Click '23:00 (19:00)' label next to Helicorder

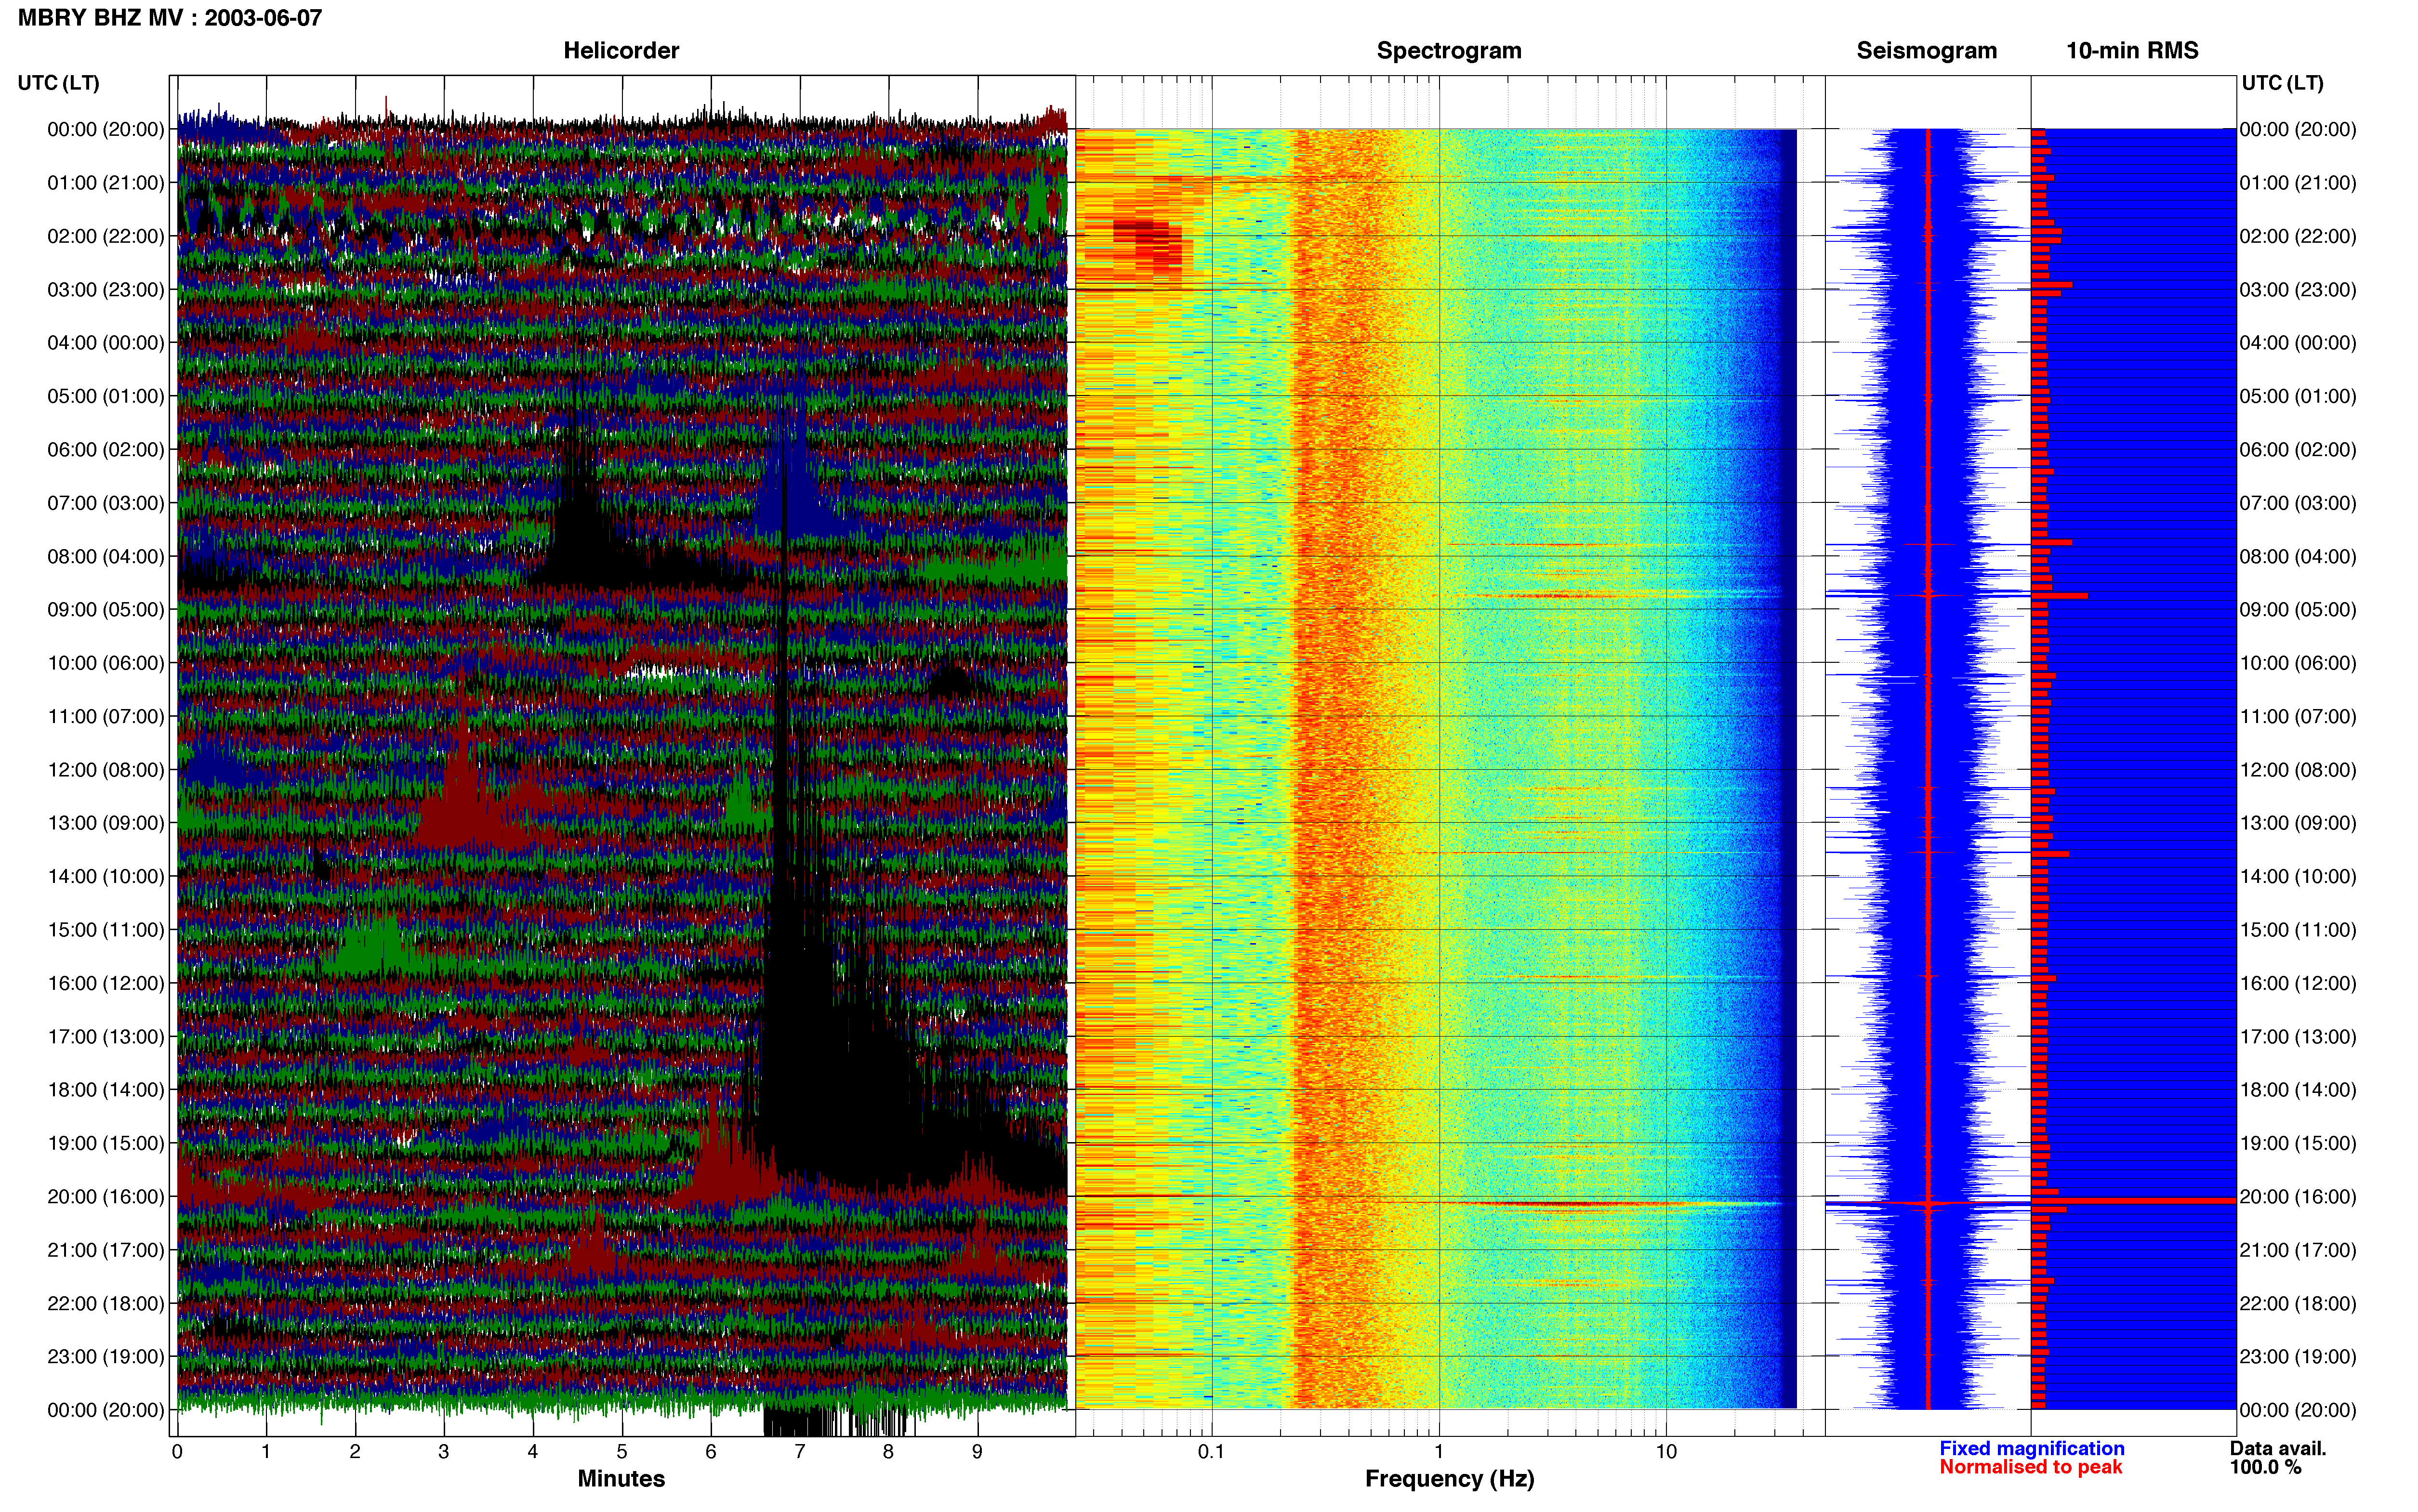(x=106, y=1357)
